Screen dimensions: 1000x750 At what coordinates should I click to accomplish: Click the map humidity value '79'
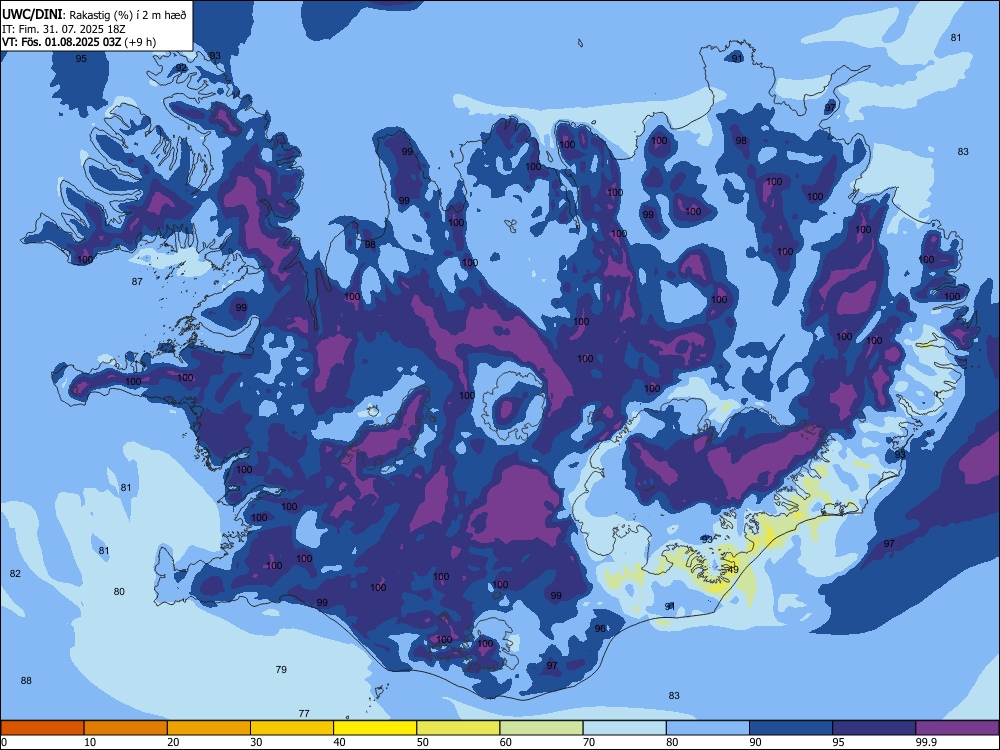pyautogui.click(x=281, y=670)
